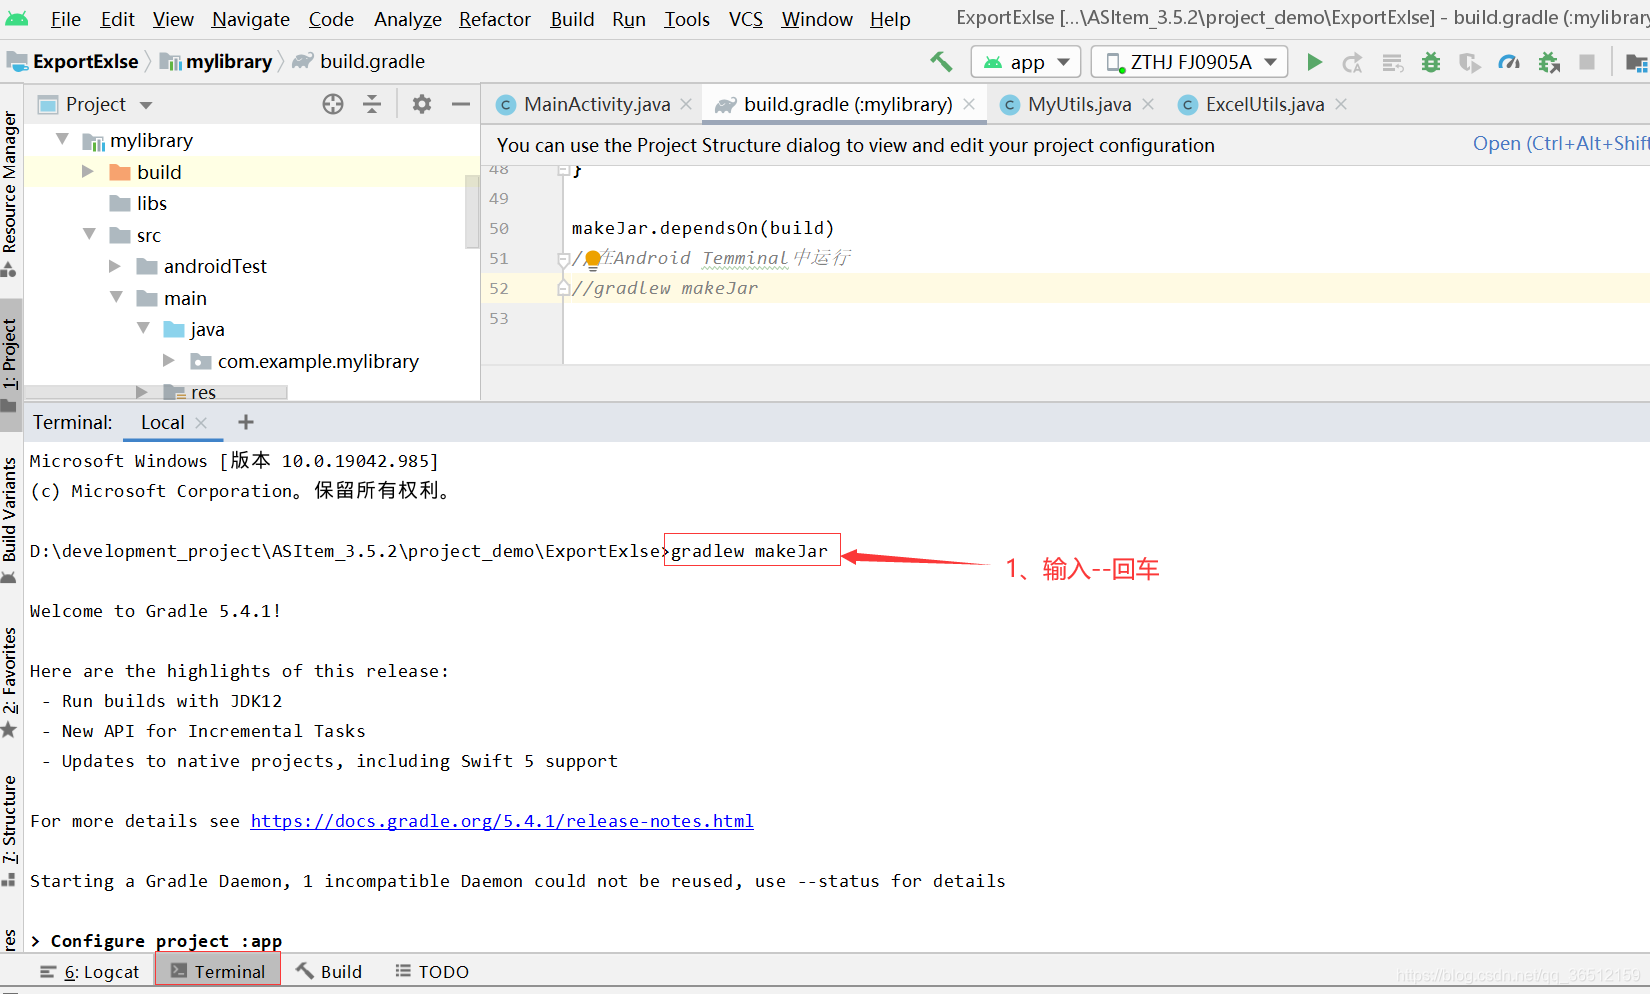Close MainActivity.java editor tab
Screen dimensions: 1650x994
(686, 104)
